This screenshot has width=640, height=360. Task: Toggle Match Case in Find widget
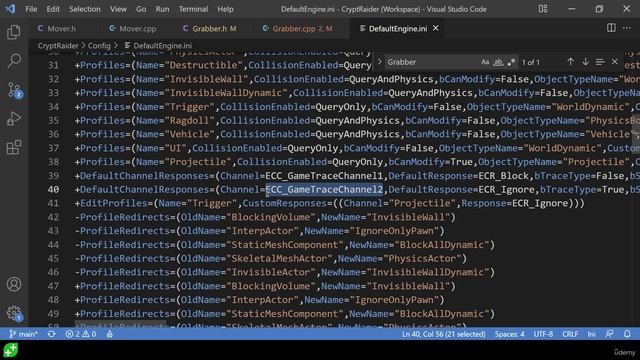(485, 62)
